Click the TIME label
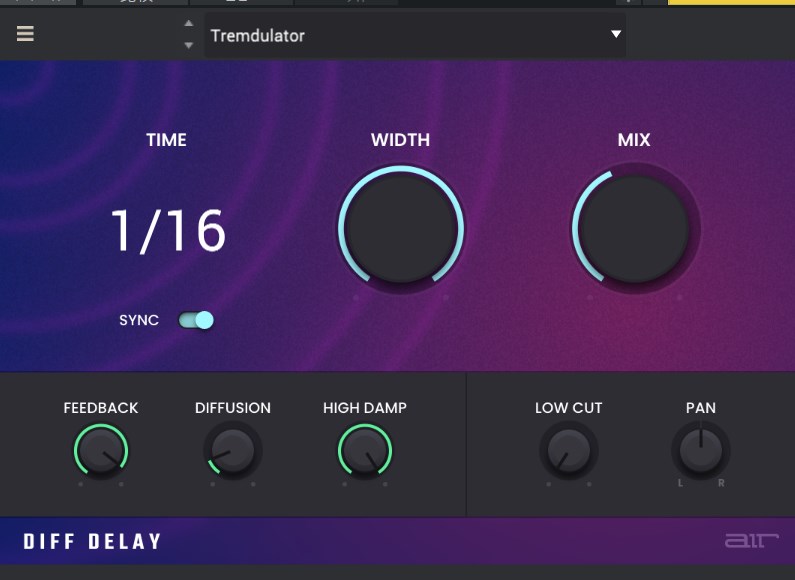Image resolution: width=795 pixels, height=580 pixels. [166, 140]
